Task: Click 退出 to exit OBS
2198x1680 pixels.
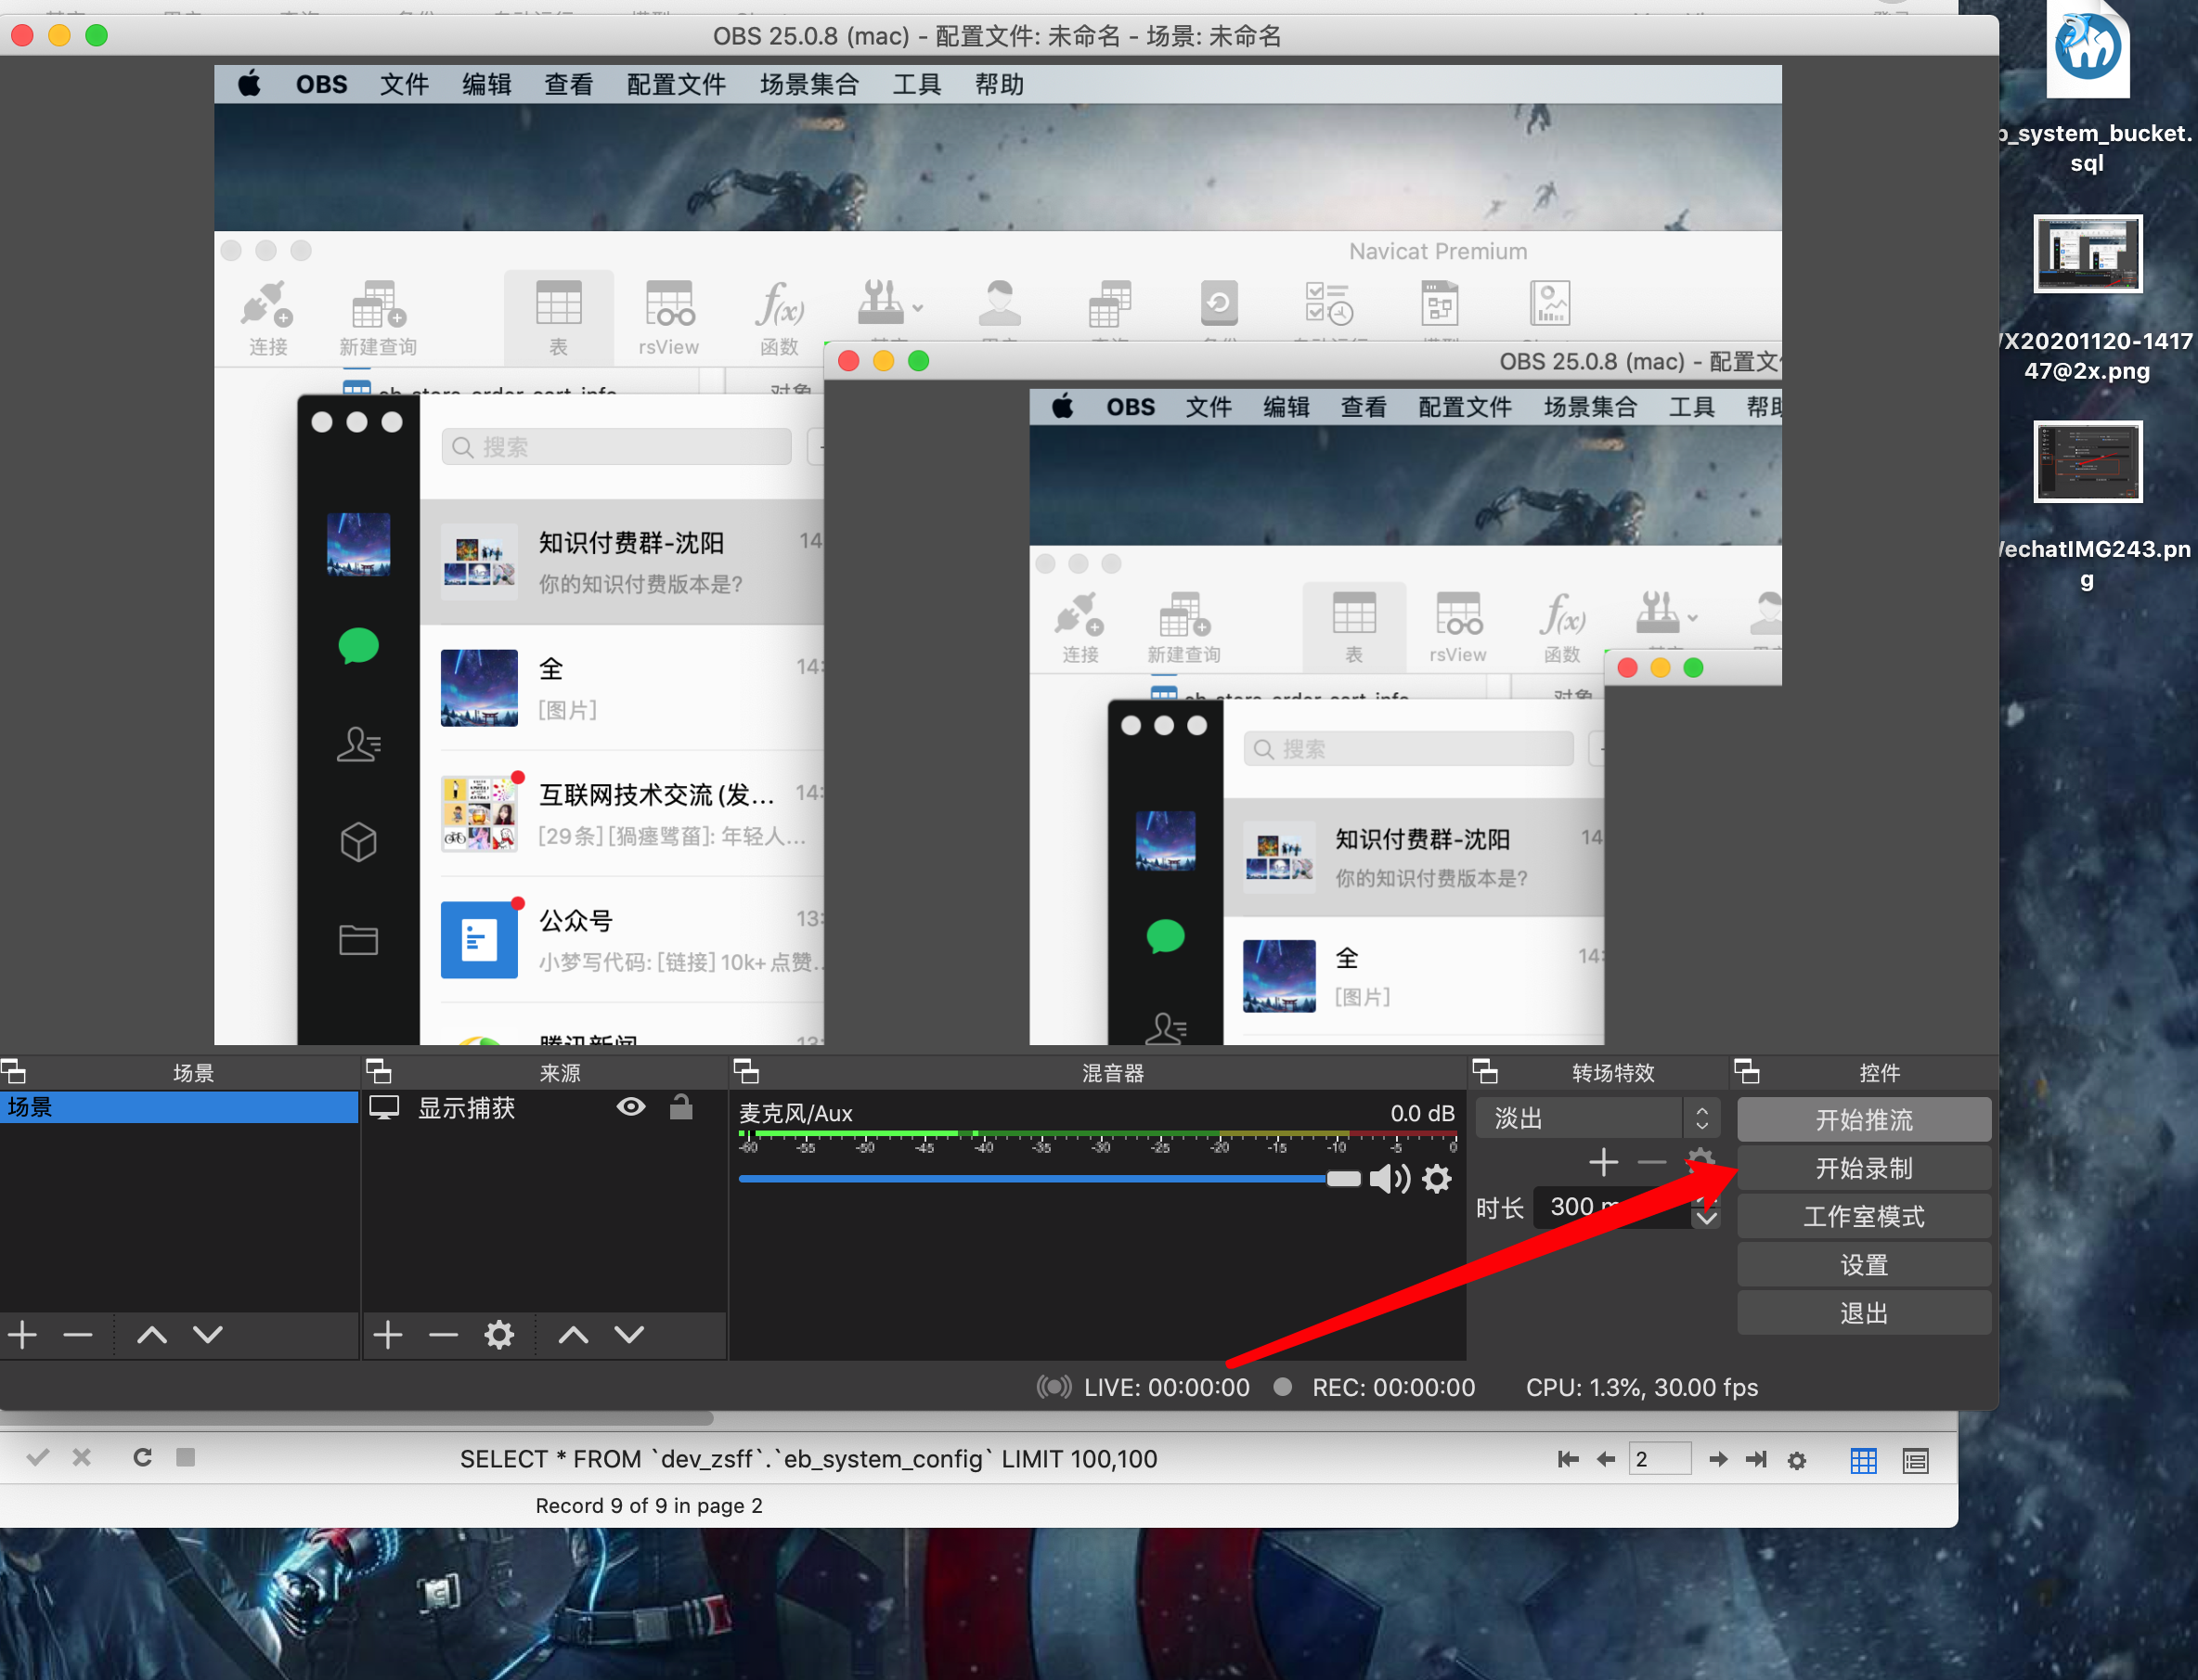Action: click(x=1864, y=1313)
